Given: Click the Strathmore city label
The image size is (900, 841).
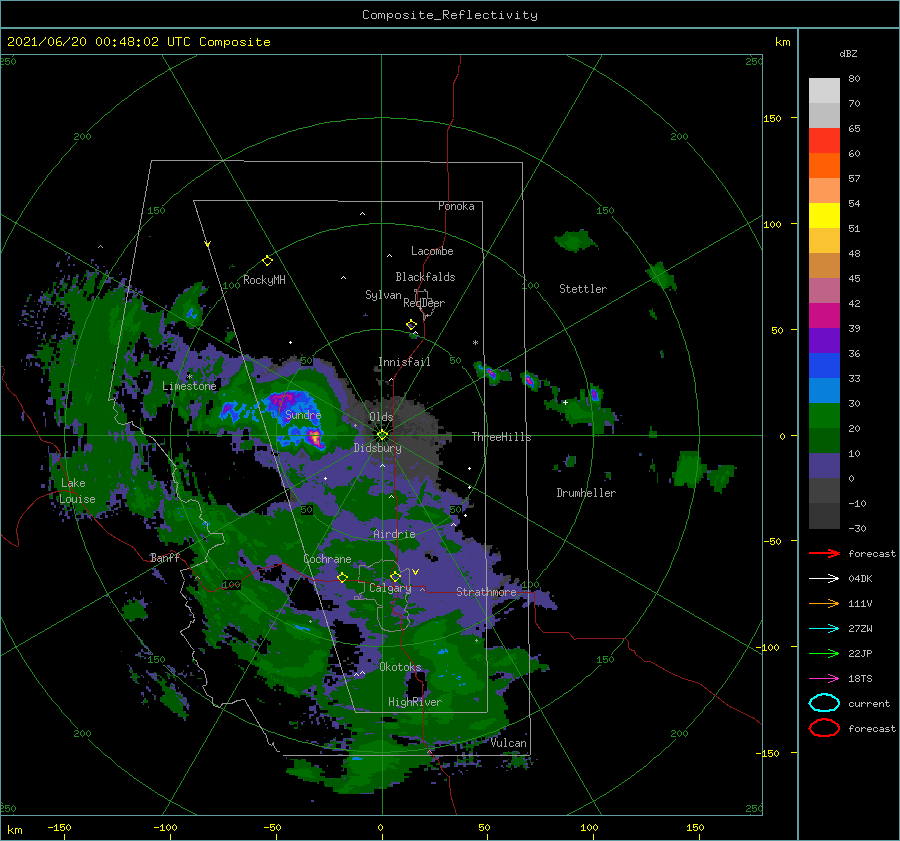Looking at the screenshot, I should 486,592.
